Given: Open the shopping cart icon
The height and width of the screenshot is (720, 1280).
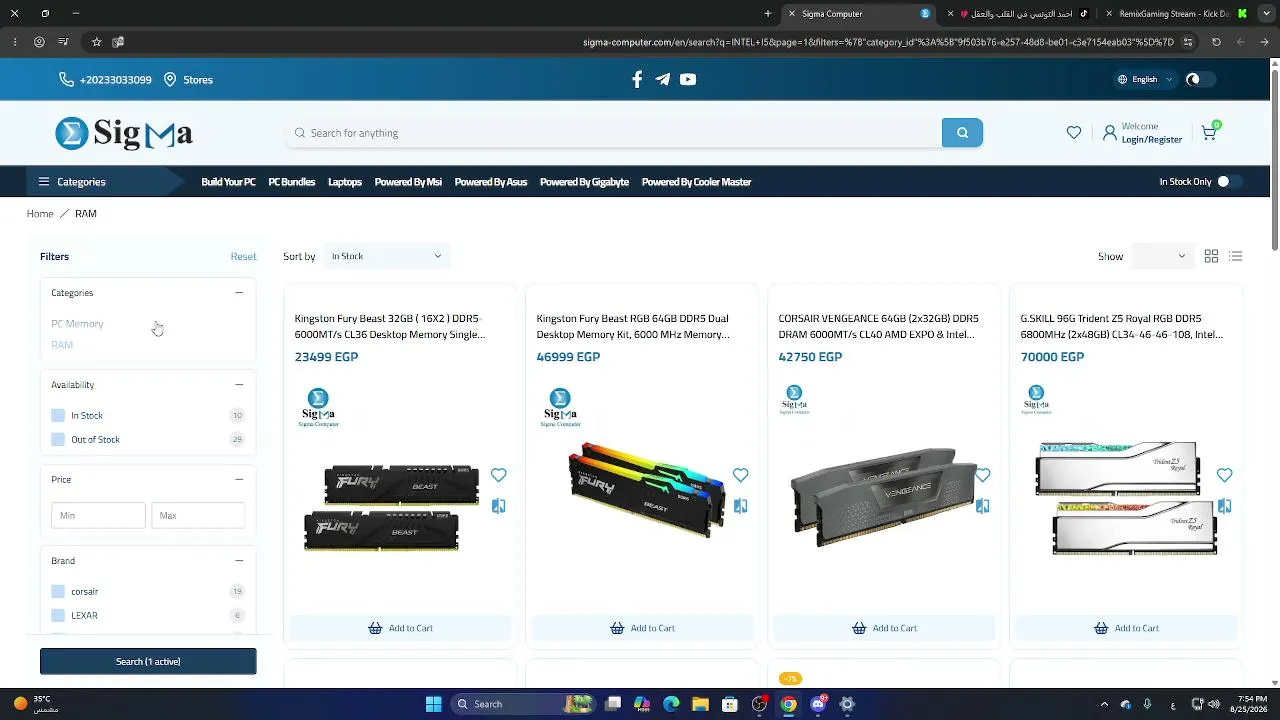Looking at the screenshot, I should (x=1209, y=133).
